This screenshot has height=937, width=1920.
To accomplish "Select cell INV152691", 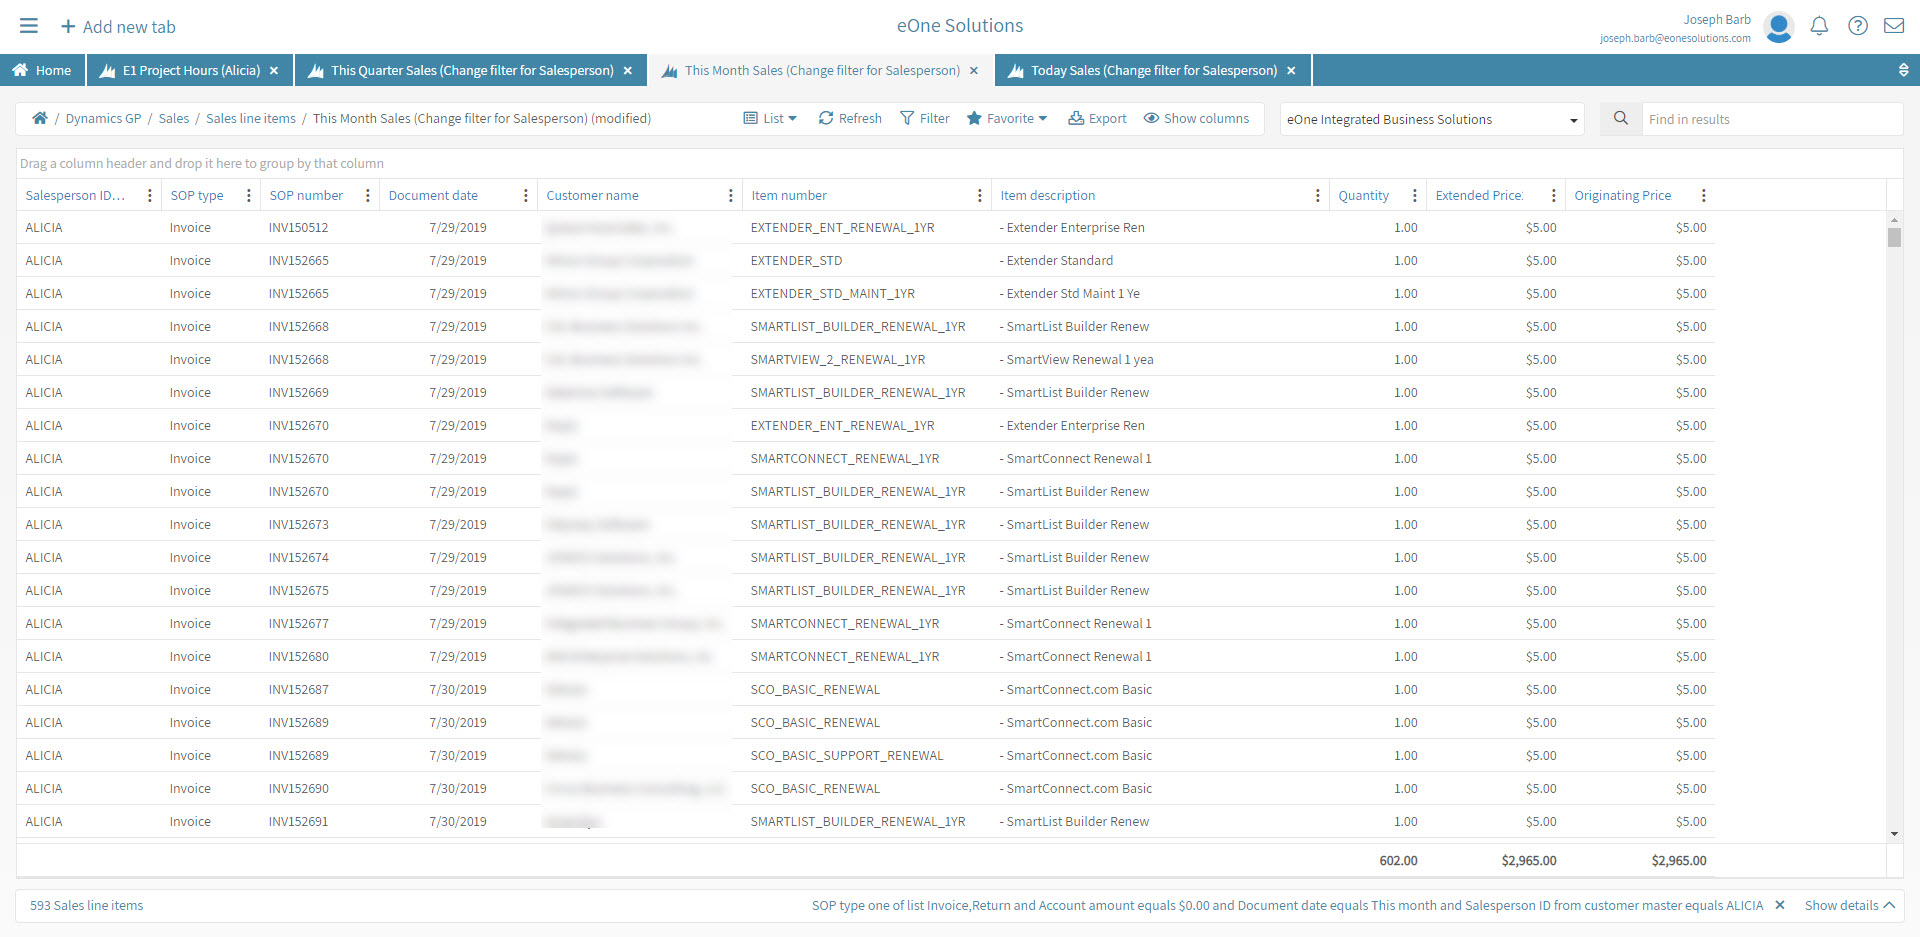I will (x=298, y=822).
